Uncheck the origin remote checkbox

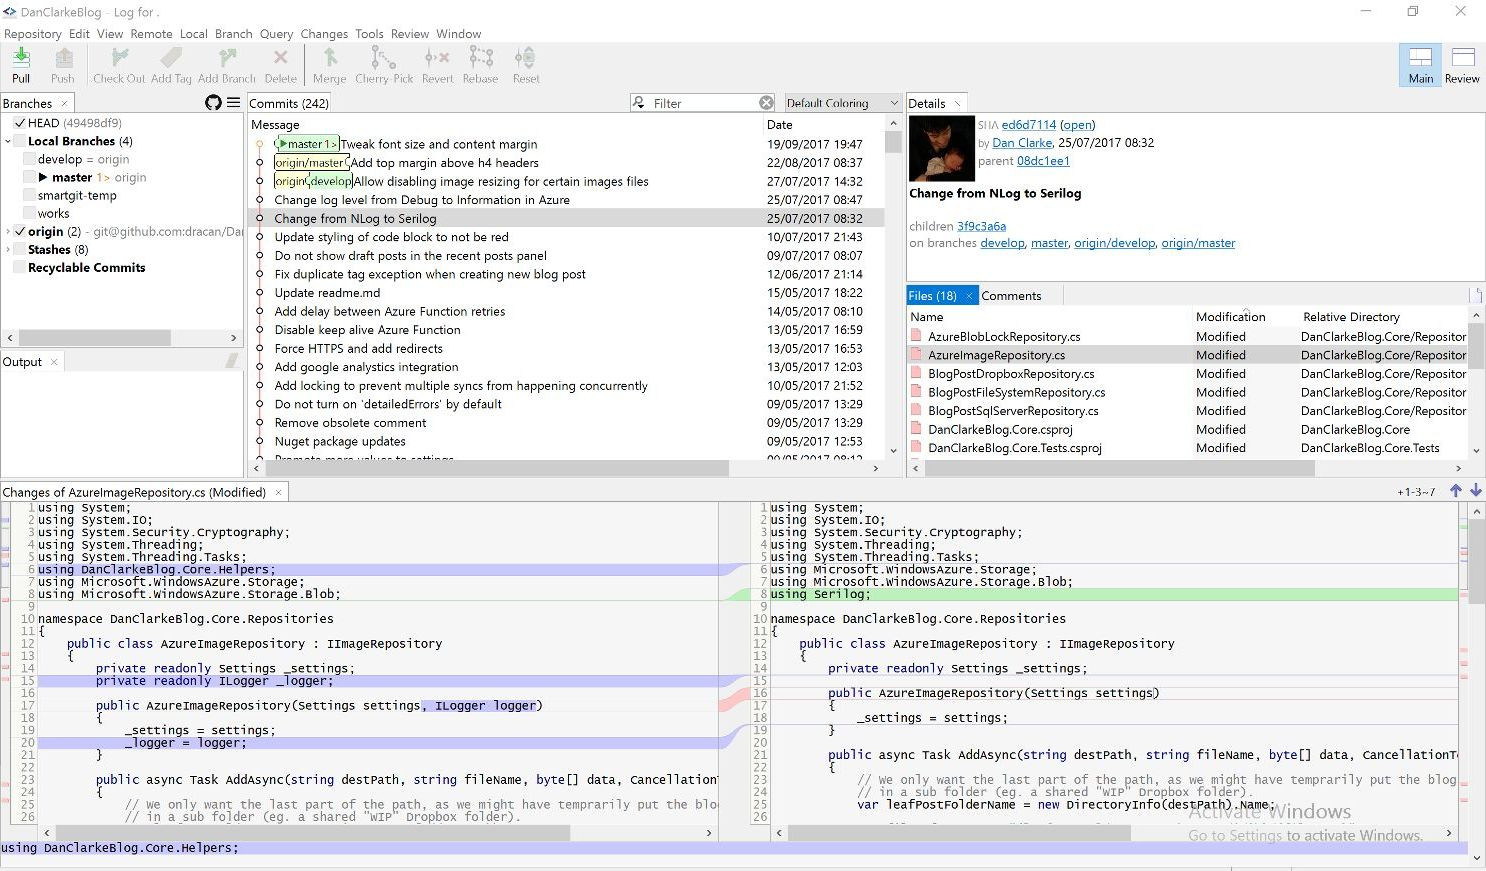pos(18,231)
